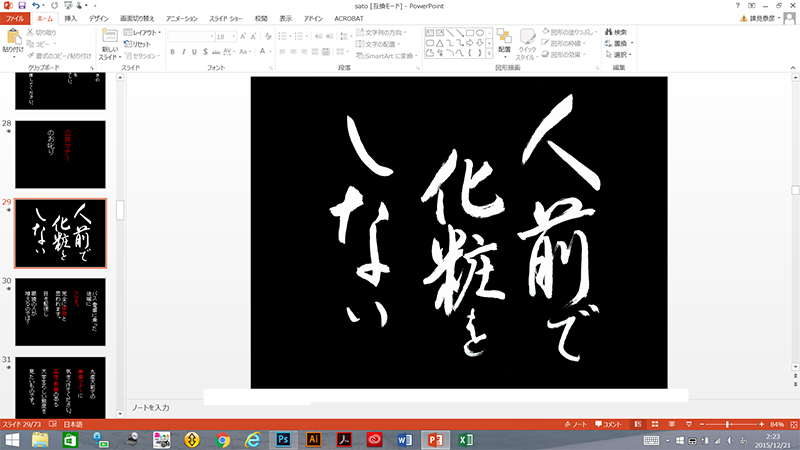Toggle the Notes (ノート) pane button

pos(575,424)
